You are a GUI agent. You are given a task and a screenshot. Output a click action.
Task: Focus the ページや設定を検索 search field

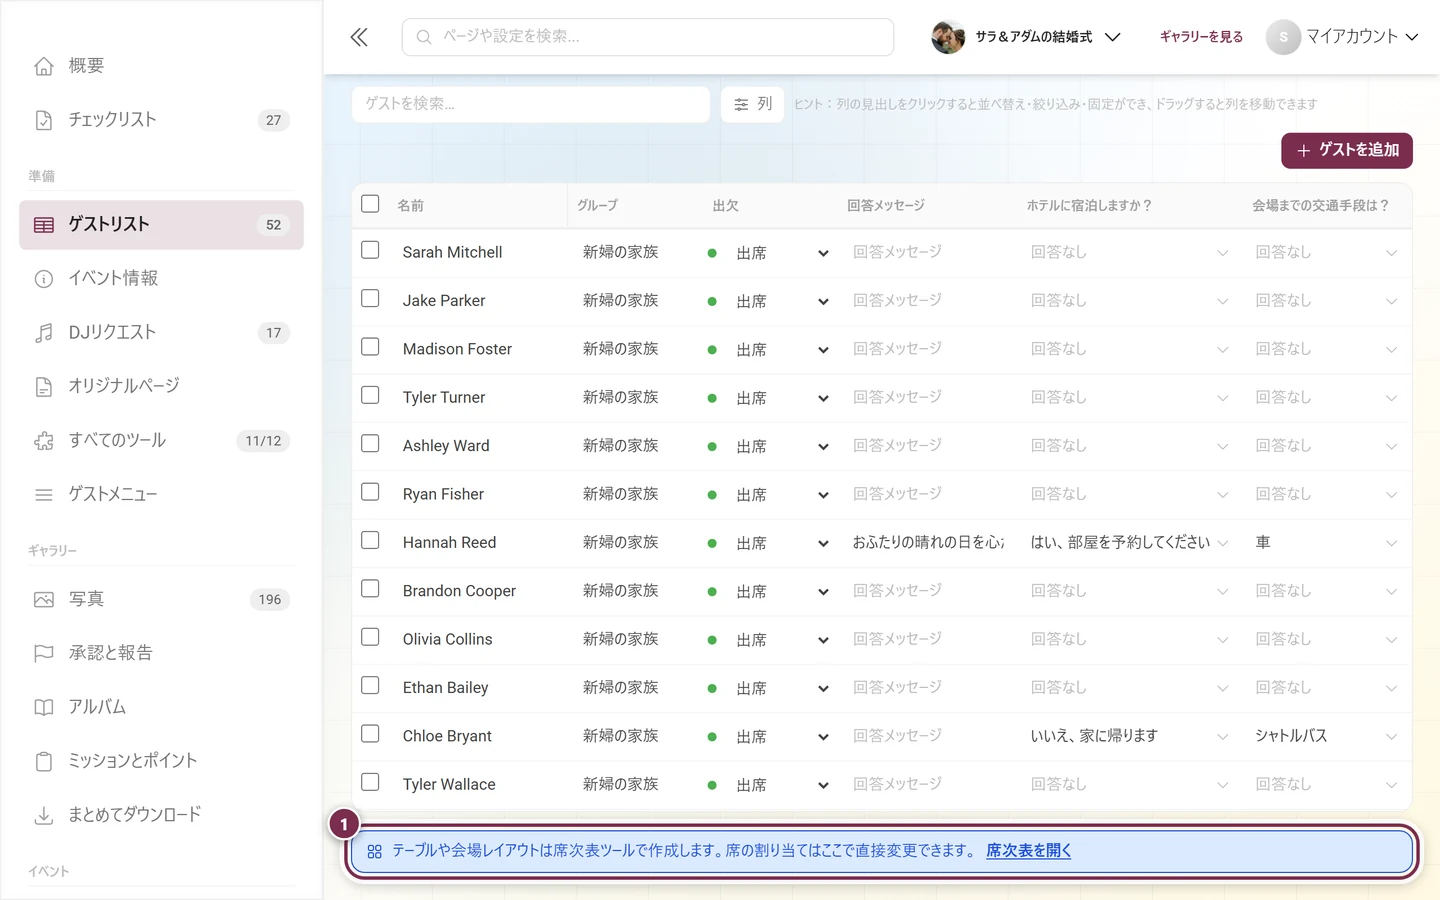pos(648,37)
